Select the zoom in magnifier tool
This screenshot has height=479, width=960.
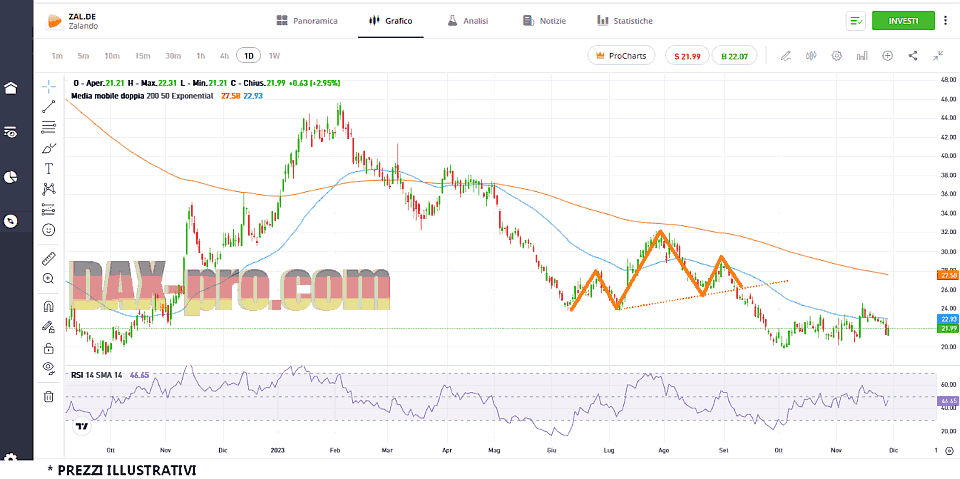pyautogui.click(x=49, y=279)
